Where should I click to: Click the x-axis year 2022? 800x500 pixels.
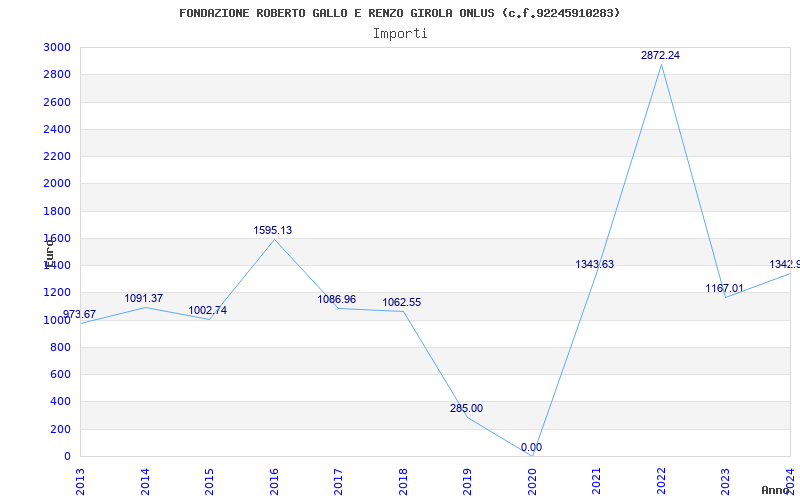point(661,481)
